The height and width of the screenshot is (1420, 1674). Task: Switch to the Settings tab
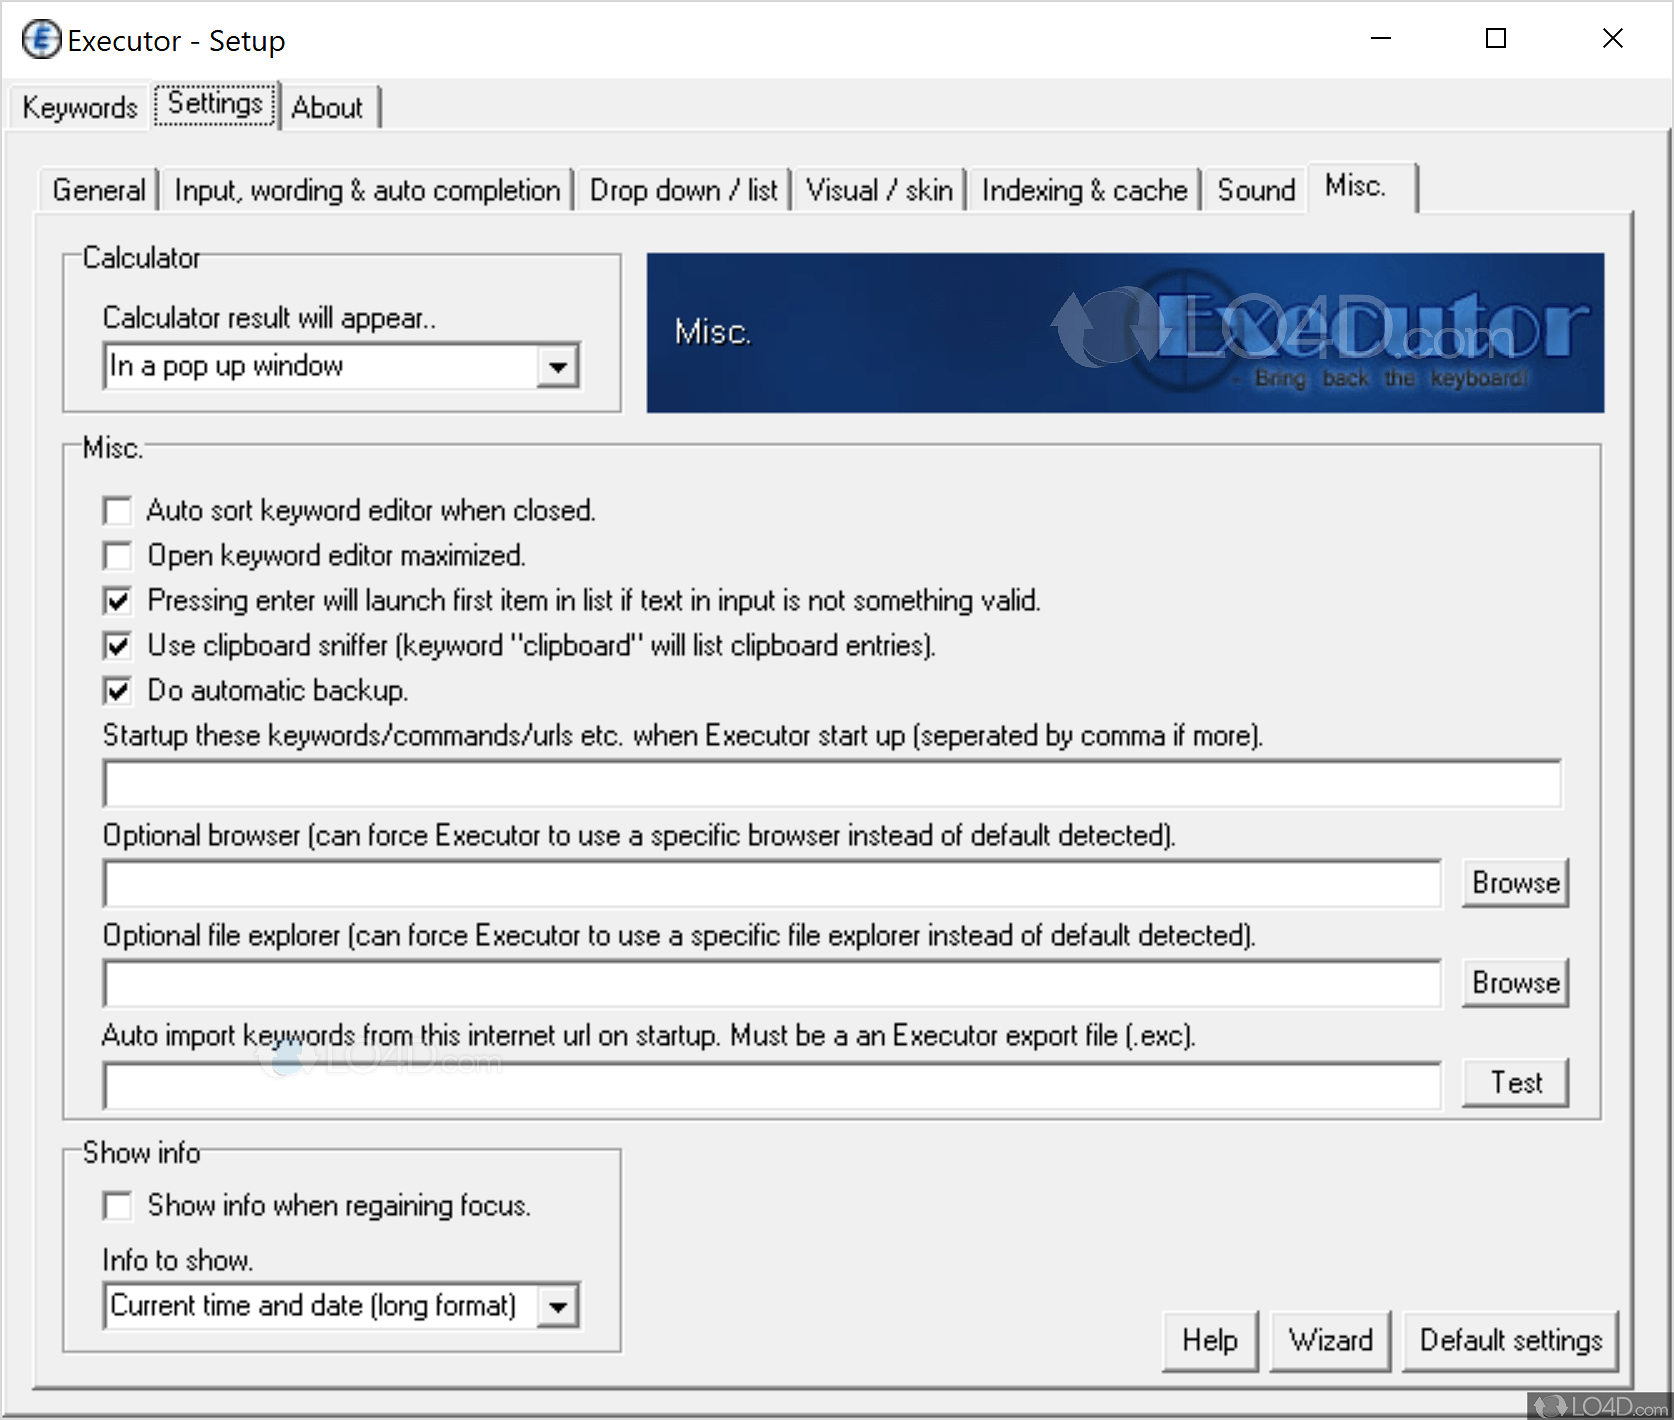coord(215,104)
